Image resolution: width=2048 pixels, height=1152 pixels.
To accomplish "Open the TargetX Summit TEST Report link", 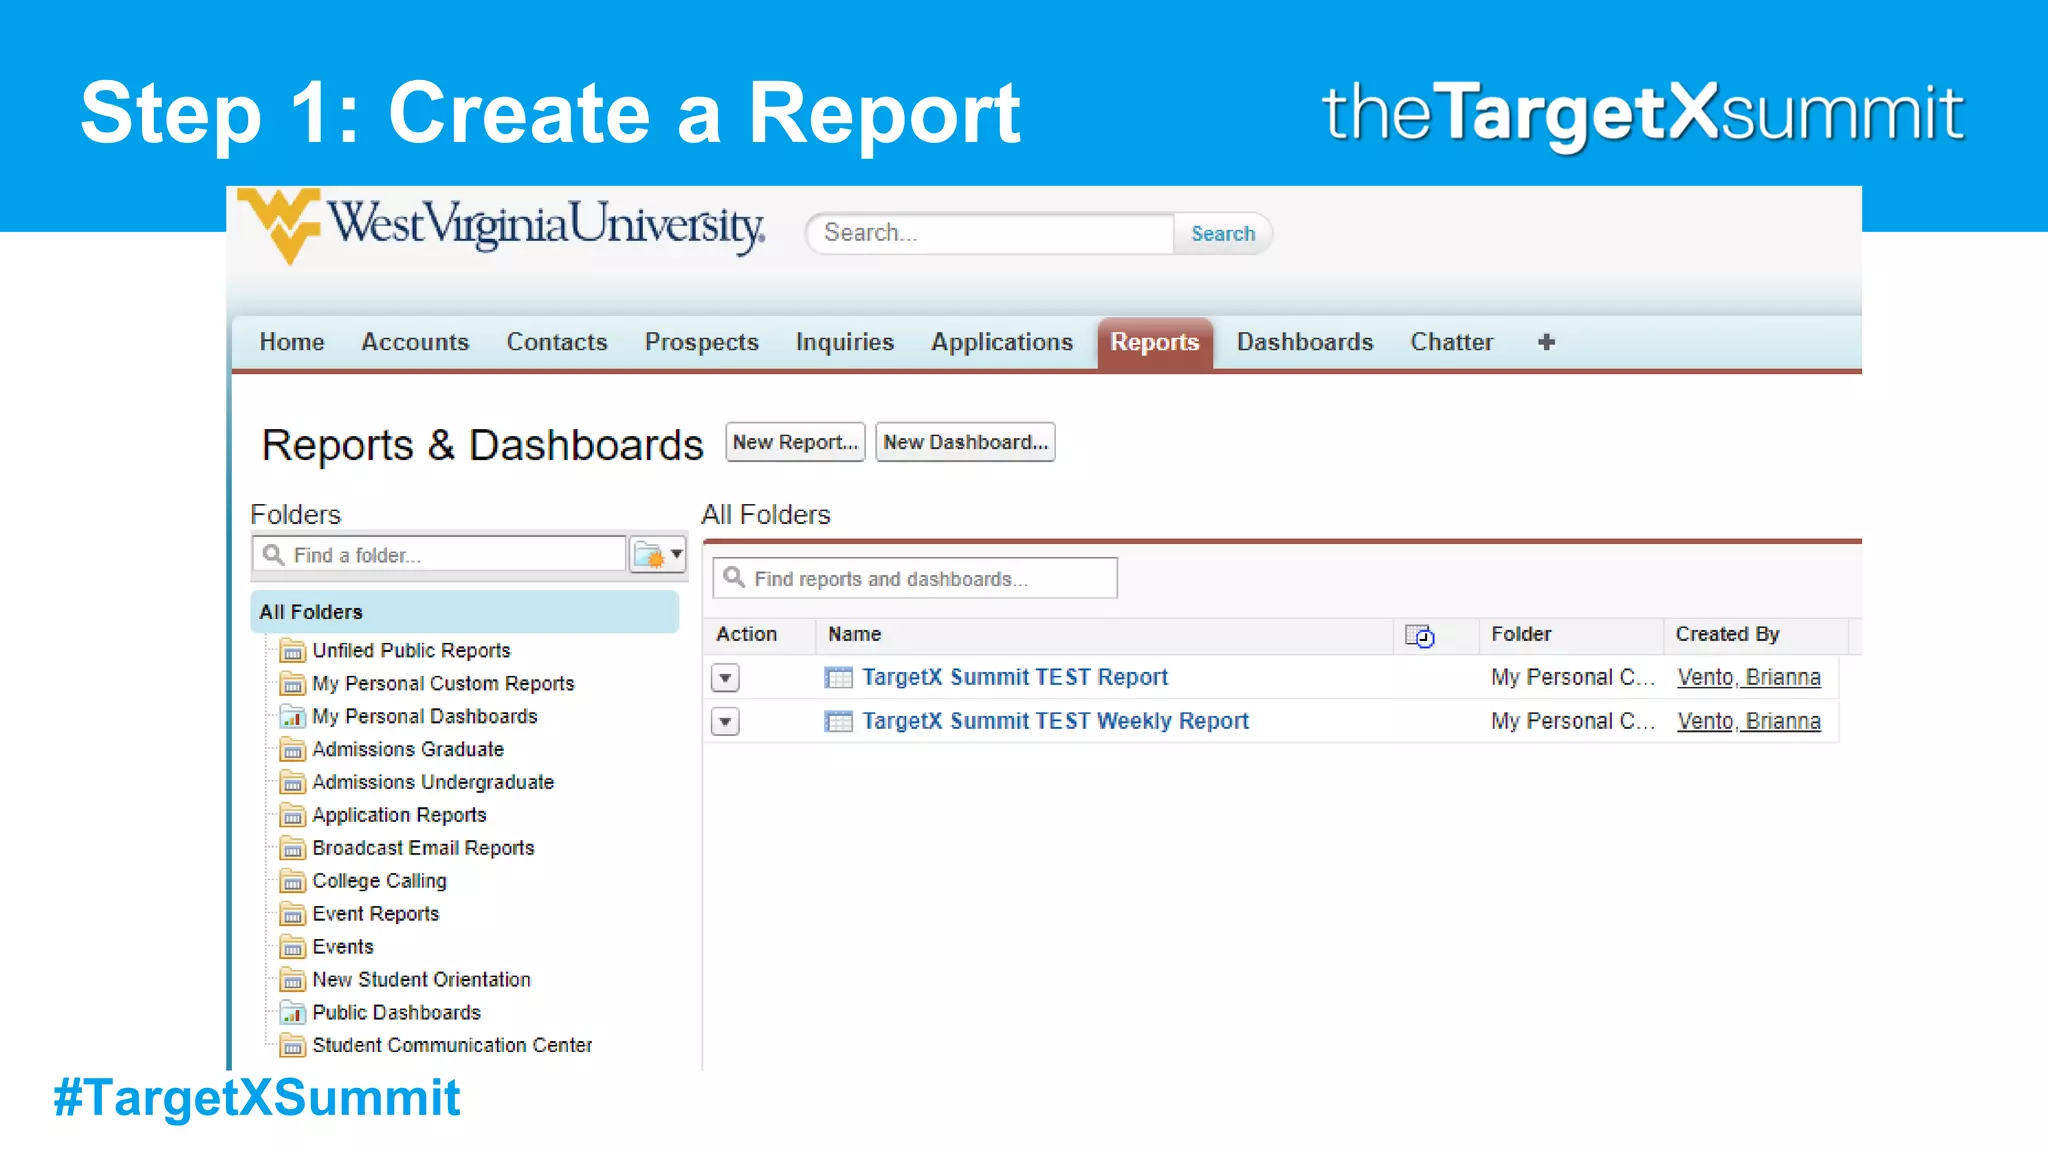I will pyautogui.click(x=1015, y=678).
